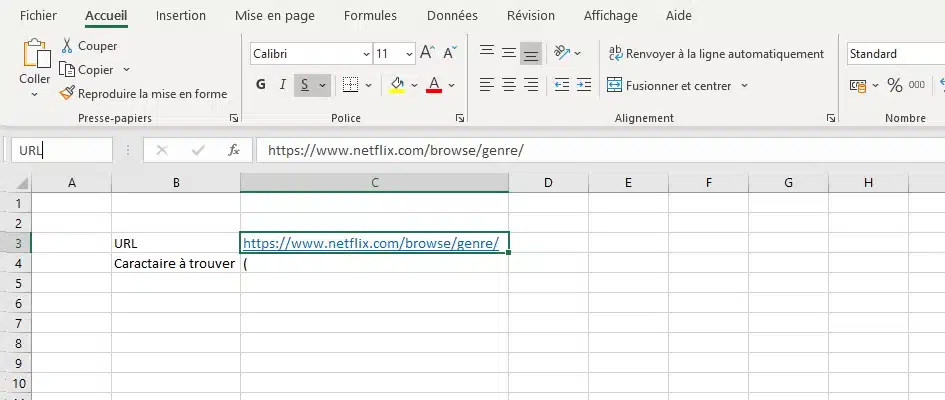The height and width of the screenshot is (400, 945).
Task: Click the select-all corner triangle
Action: click(21, 183)
